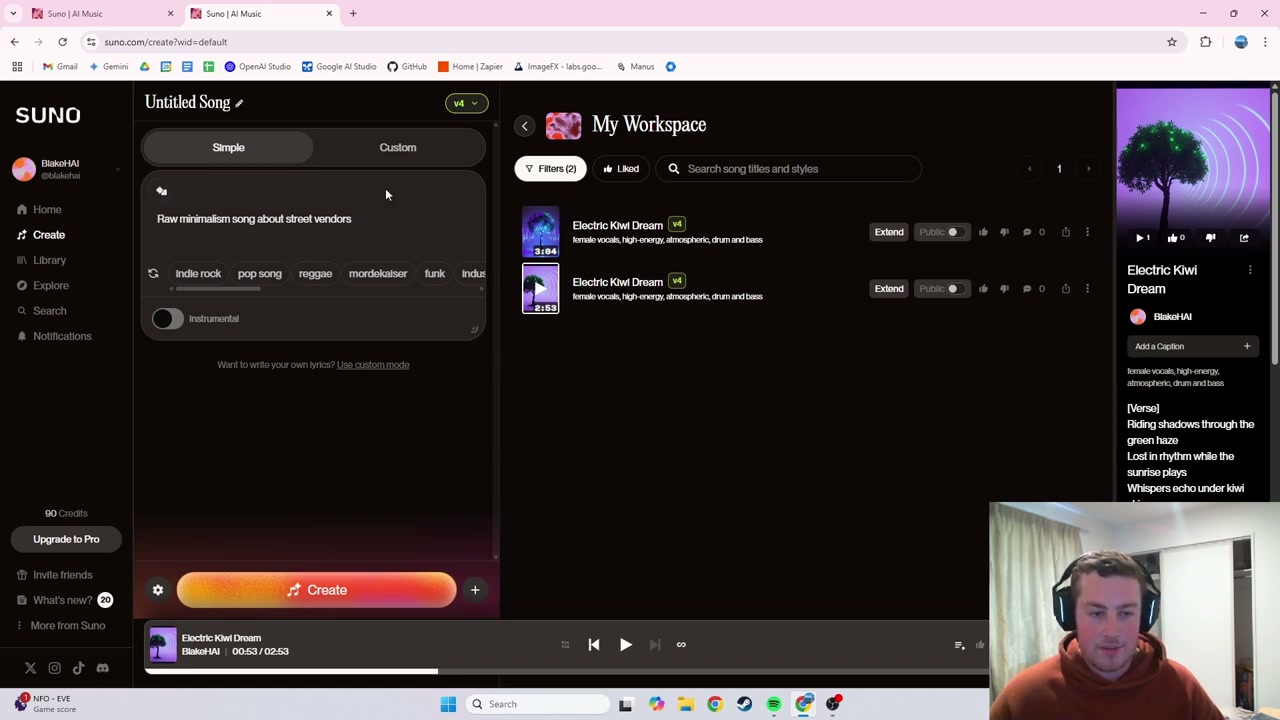Toggle Public for the second song

tap(941, 289)
